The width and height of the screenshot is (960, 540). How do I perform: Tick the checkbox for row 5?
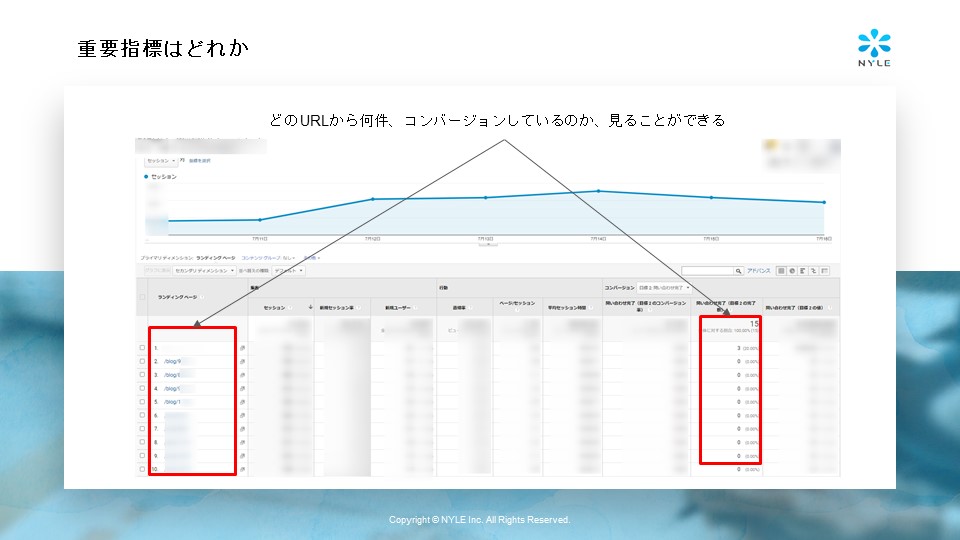[142, 402]
